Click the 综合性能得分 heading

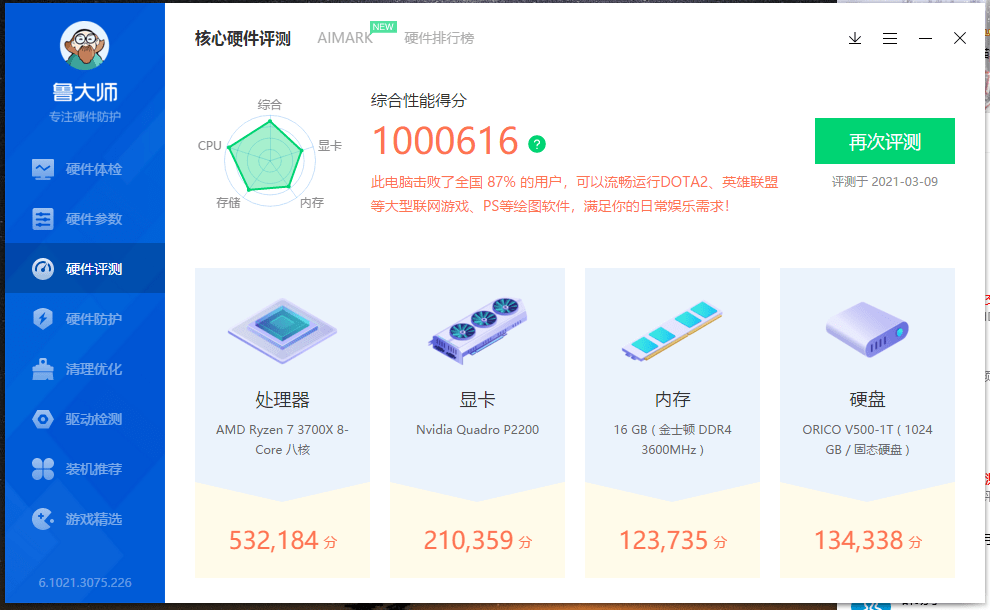point(419,100)
